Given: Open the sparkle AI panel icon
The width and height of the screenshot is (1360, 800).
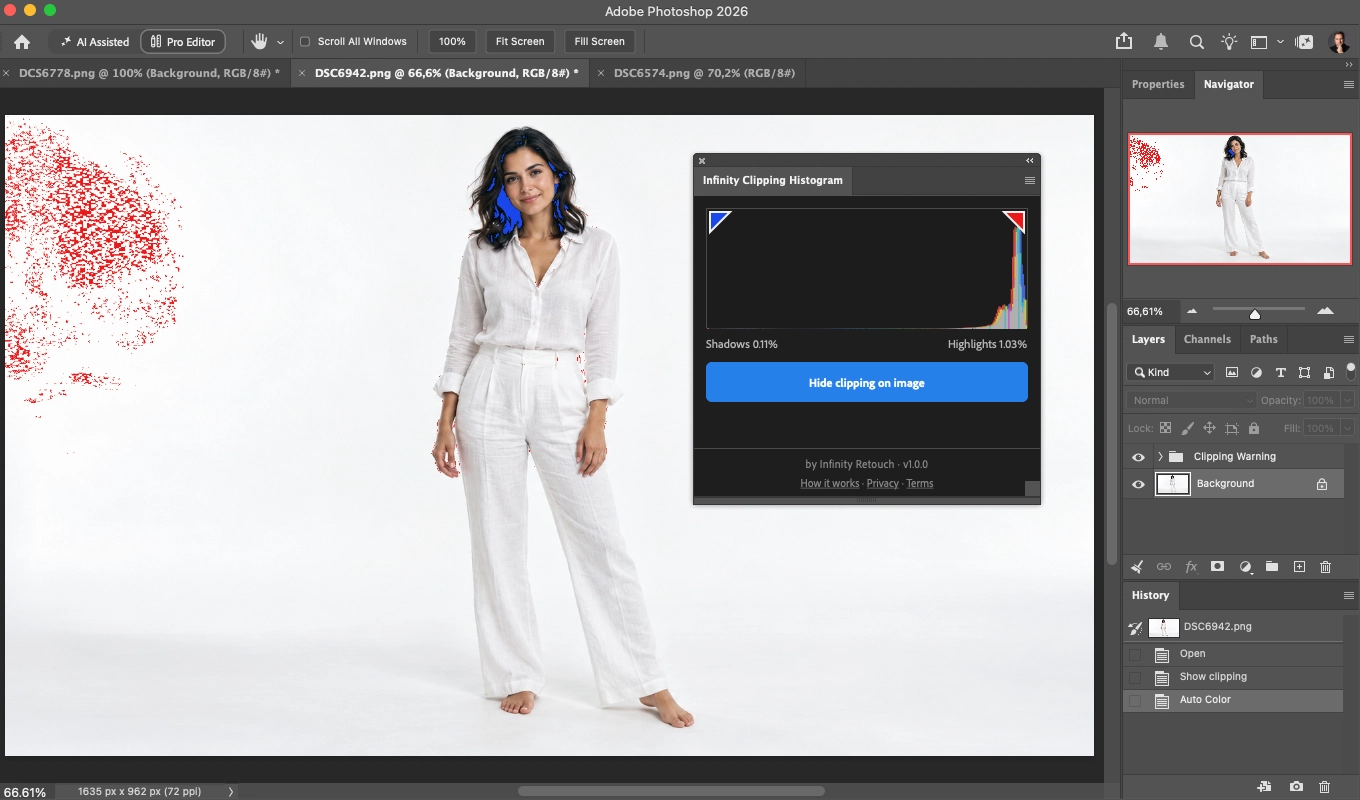Looking at the screenshot, I should coord(1305,42).
